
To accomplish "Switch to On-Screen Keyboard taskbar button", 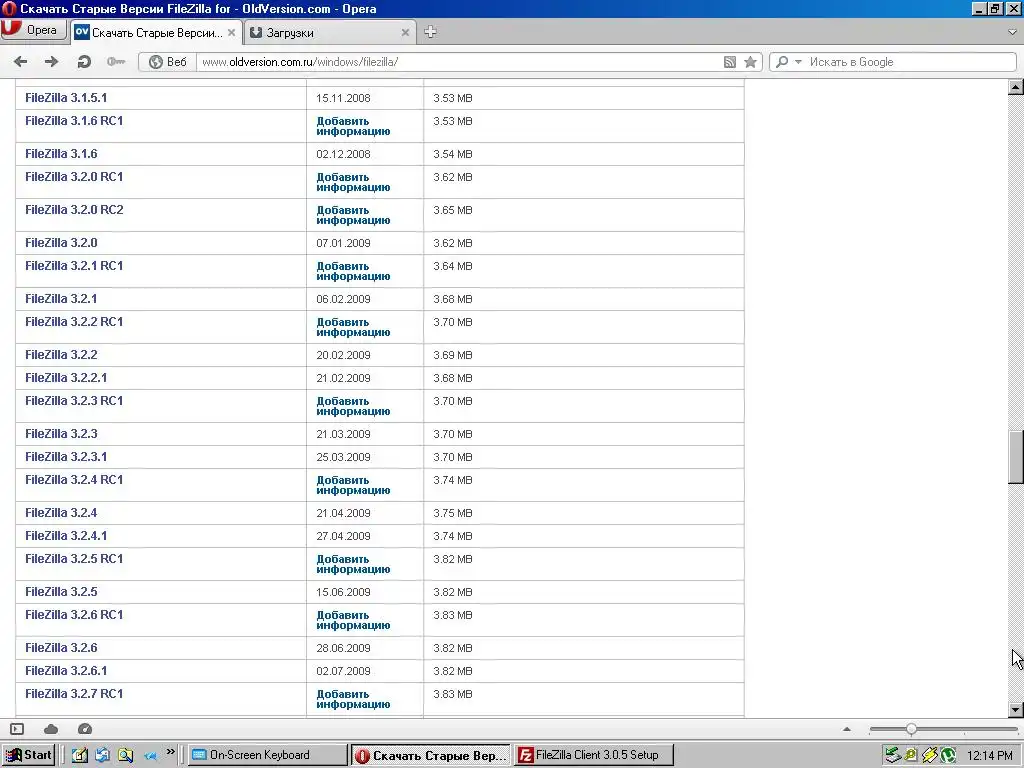I will click(268, 755).
